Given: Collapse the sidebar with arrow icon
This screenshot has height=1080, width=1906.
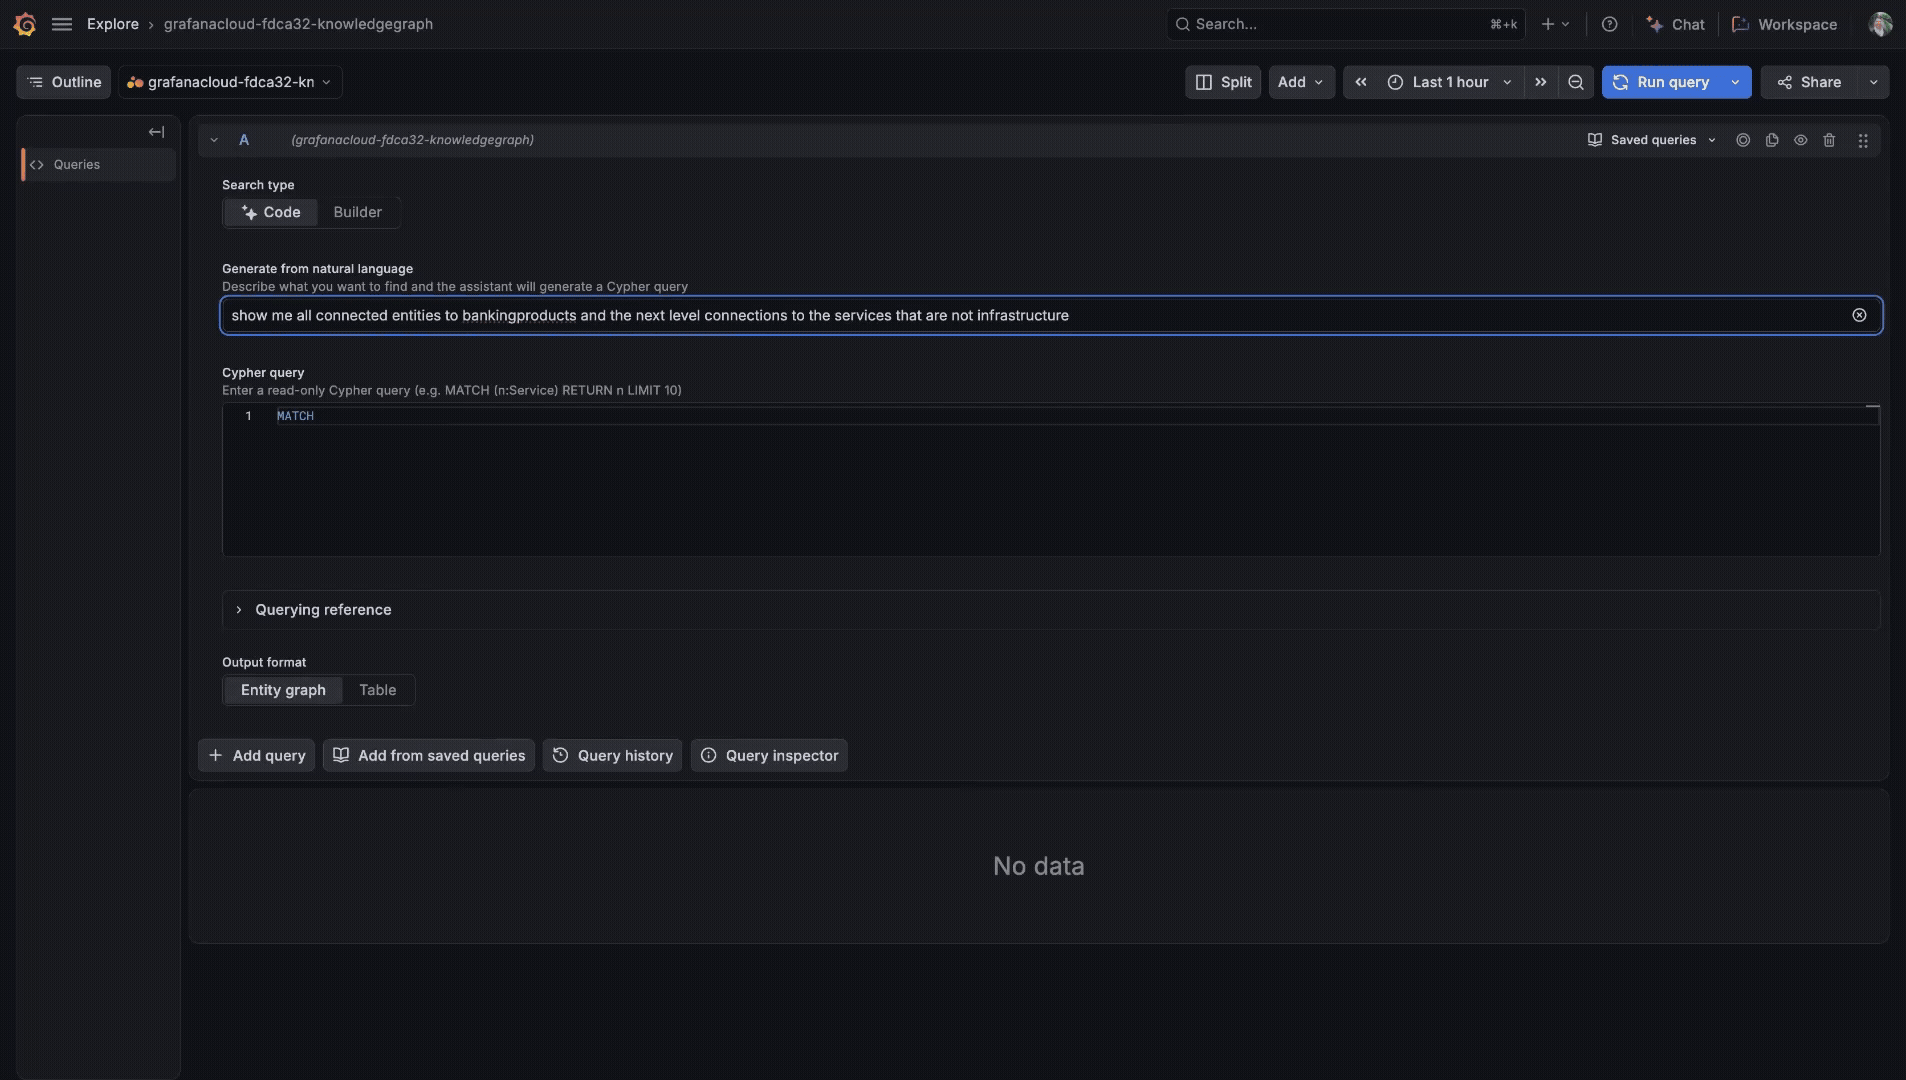Looking at the screenshot, I should pos(156,132).
